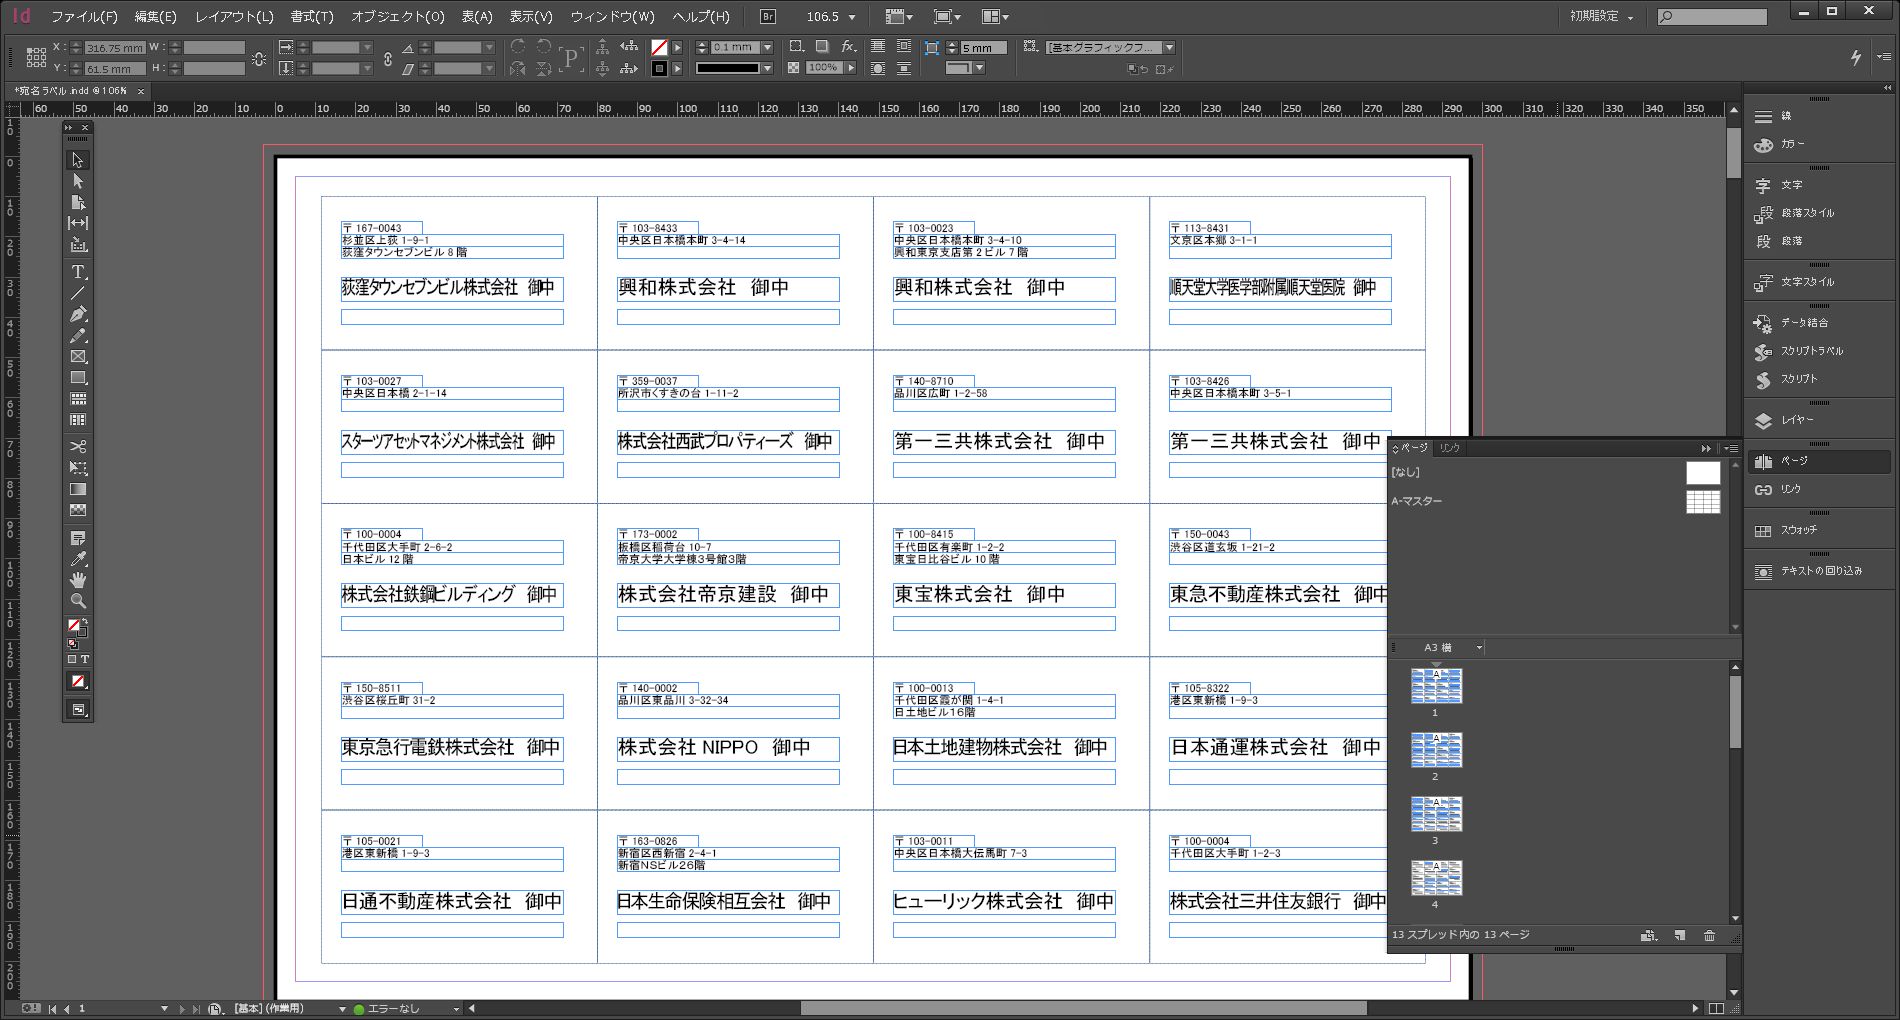Click the trash icon in Pages panel

point(1709,936)
